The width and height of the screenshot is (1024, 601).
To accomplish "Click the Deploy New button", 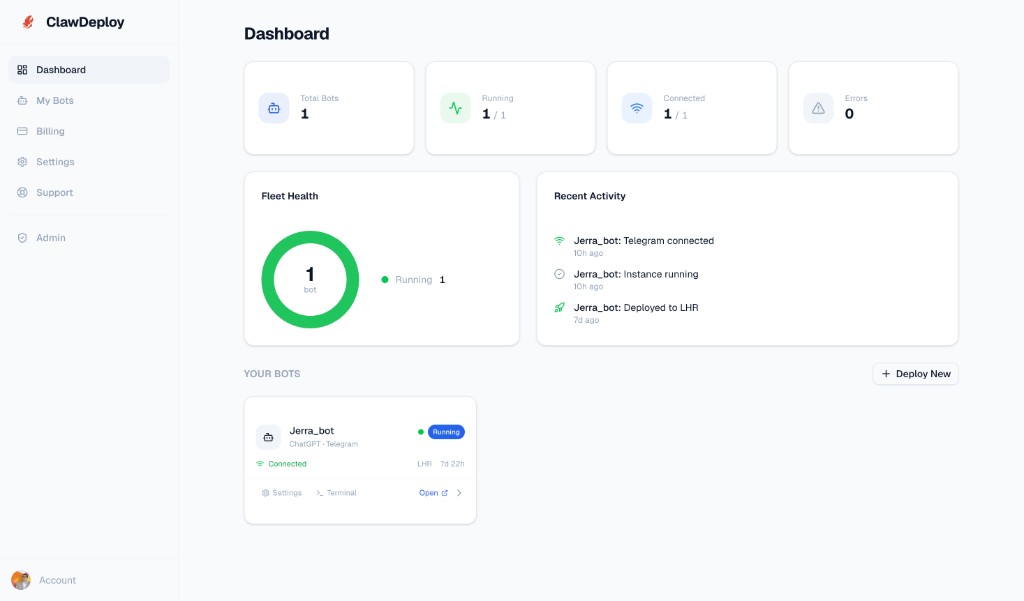I will click(x=915, y=373).
